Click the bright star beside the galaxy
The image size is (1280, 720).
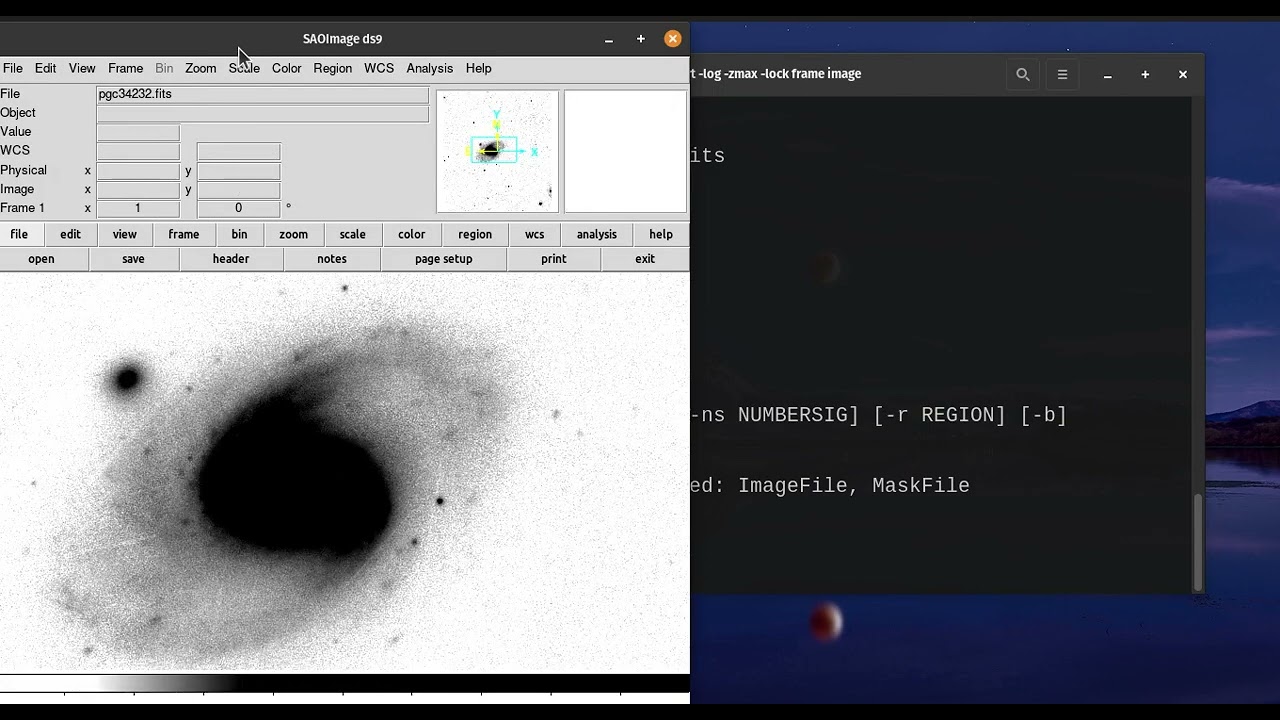(127, 379)
